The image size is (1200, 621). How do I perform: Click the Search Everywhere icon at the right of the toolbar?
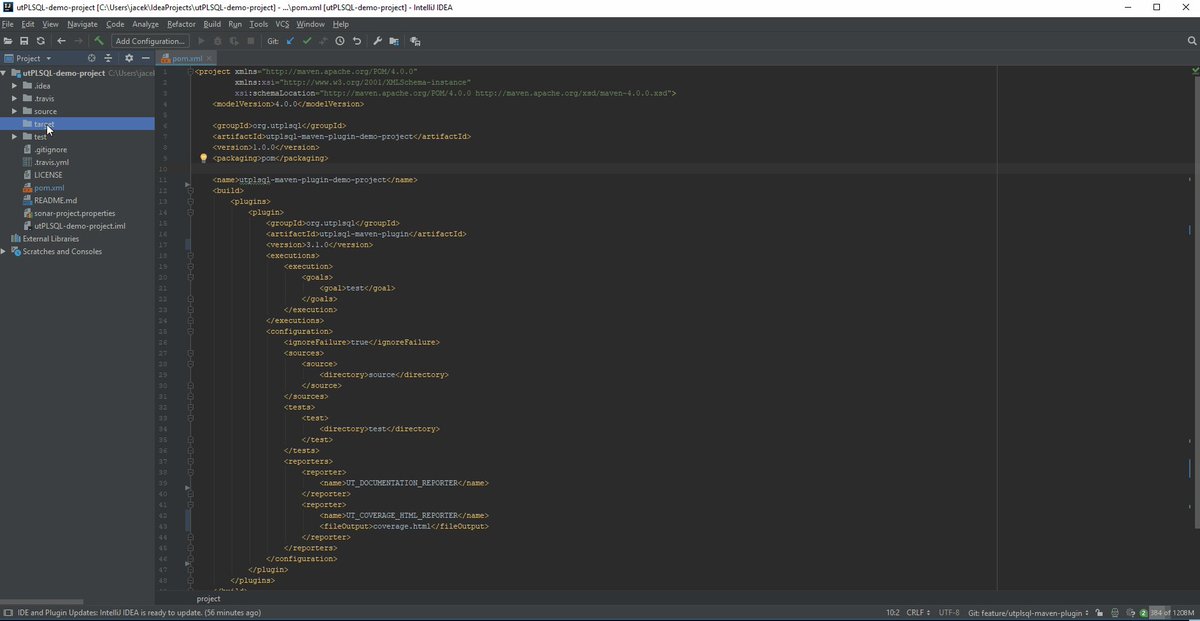1192,41
